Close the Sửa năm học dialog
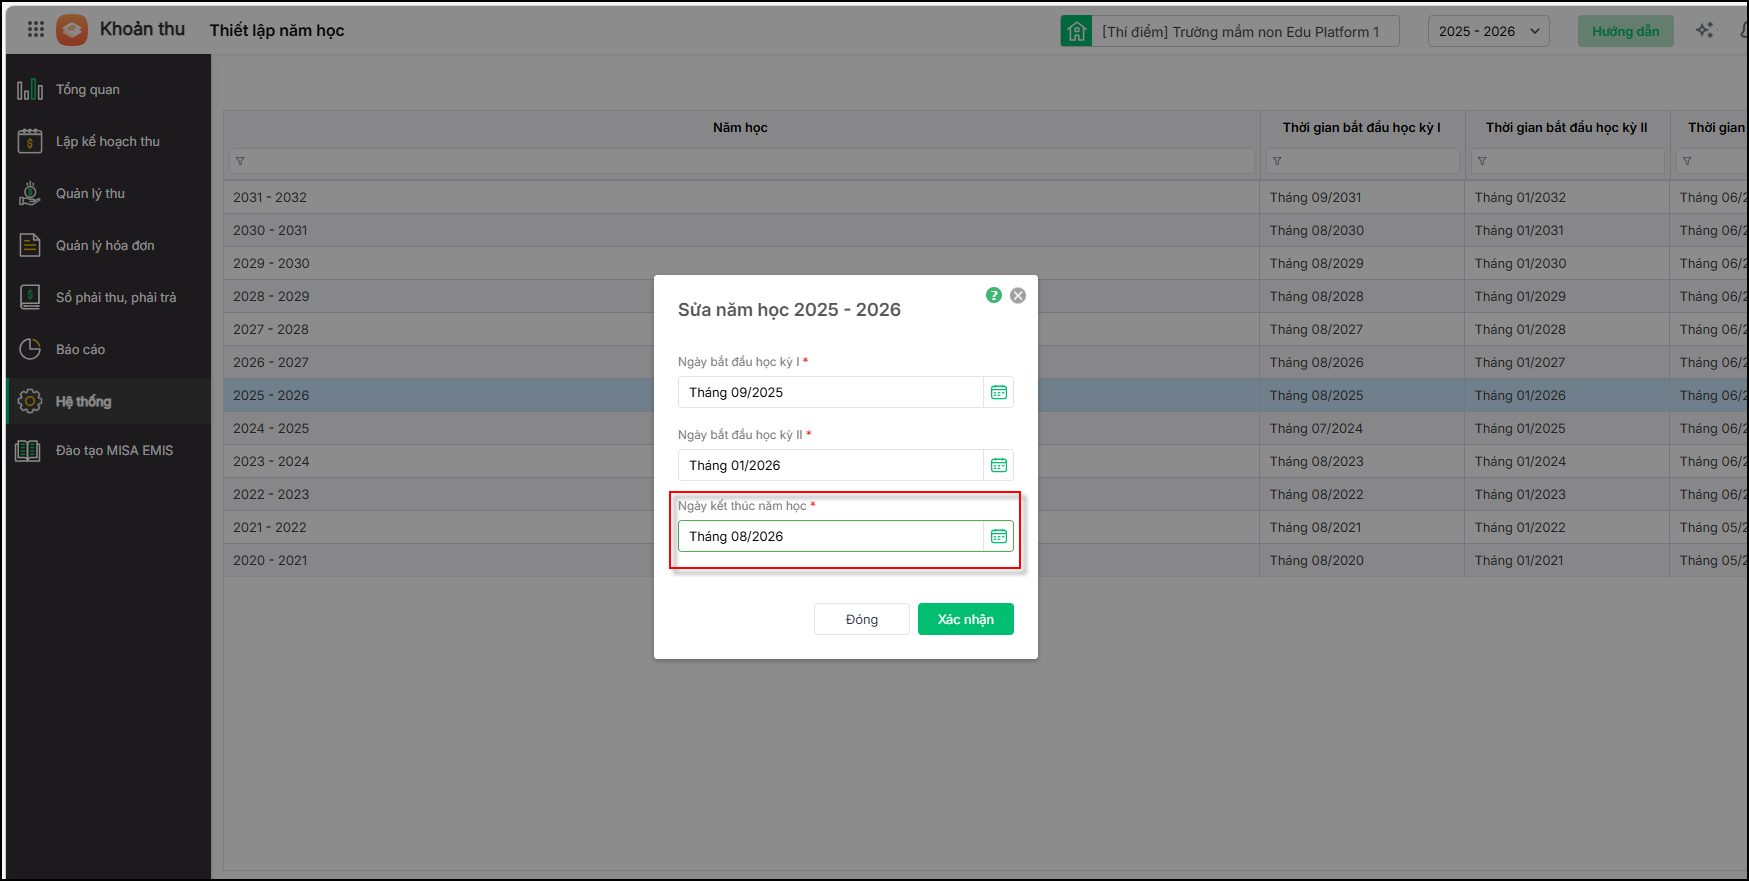The image size is (1749, 881). point(1018,295)
